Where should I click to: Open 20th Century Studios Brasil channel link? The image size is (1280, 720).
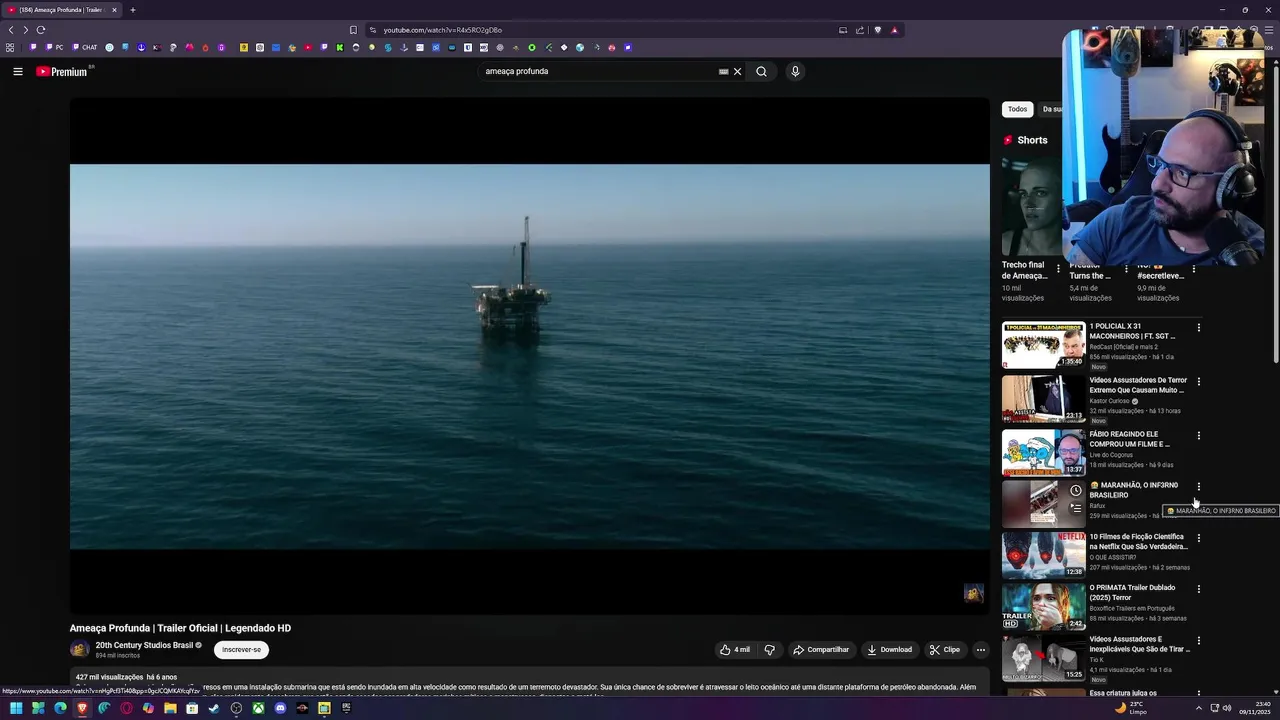tap(144, 645)
